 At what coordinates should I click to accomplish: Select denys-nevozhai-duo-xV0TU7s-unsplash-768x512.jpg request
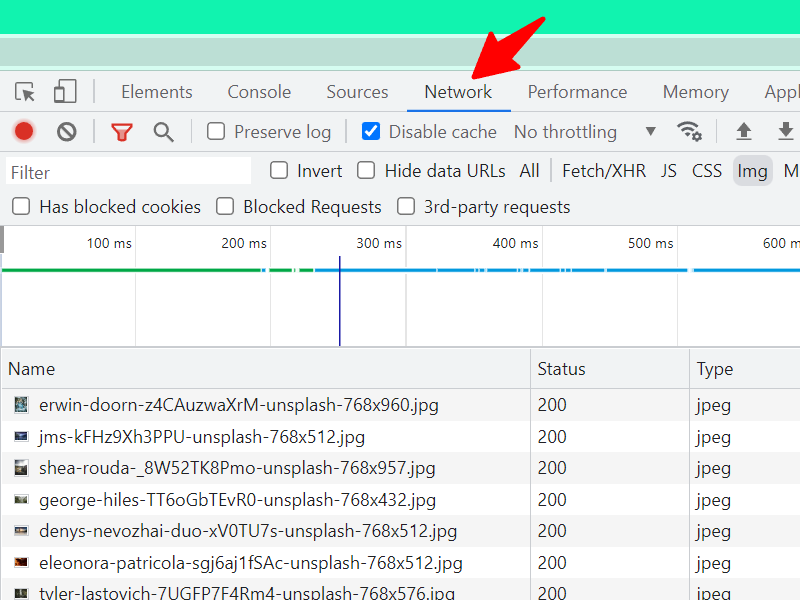coord(248,531)
